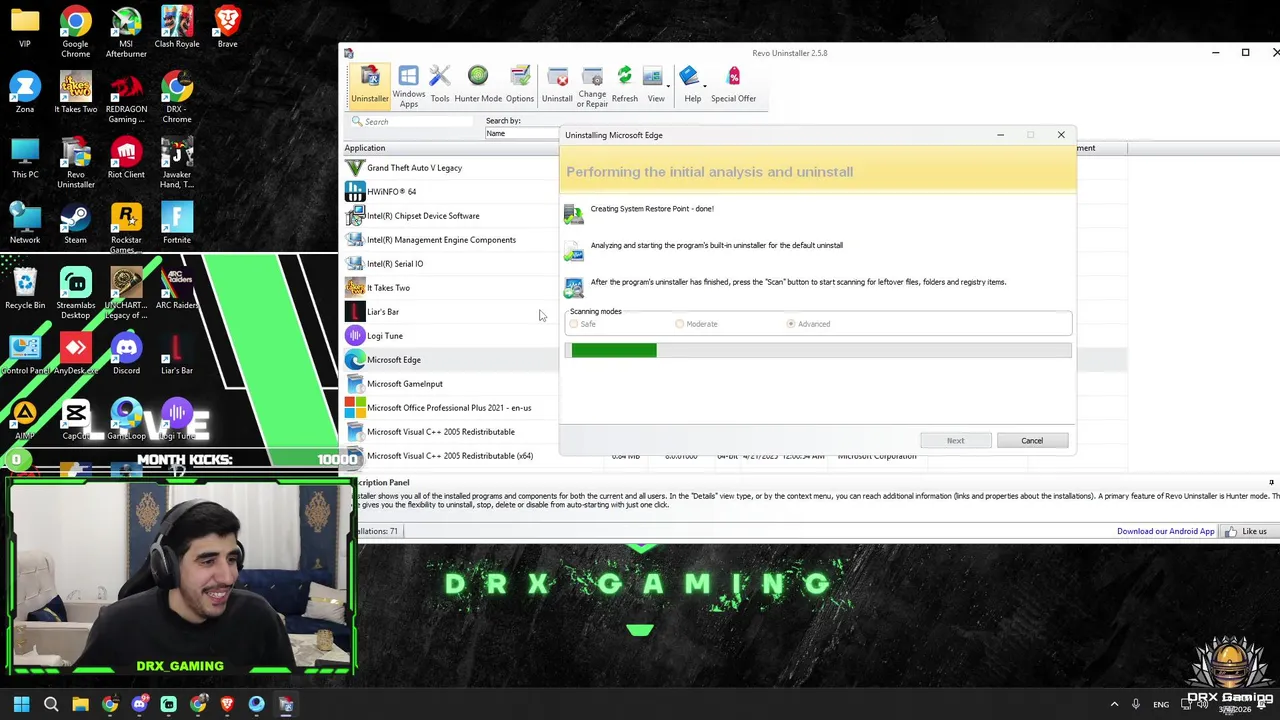This screenshot has height=720, width=1280.
Task: Open Clash Royale desktop shortcut
Action: tap(177, 27)
